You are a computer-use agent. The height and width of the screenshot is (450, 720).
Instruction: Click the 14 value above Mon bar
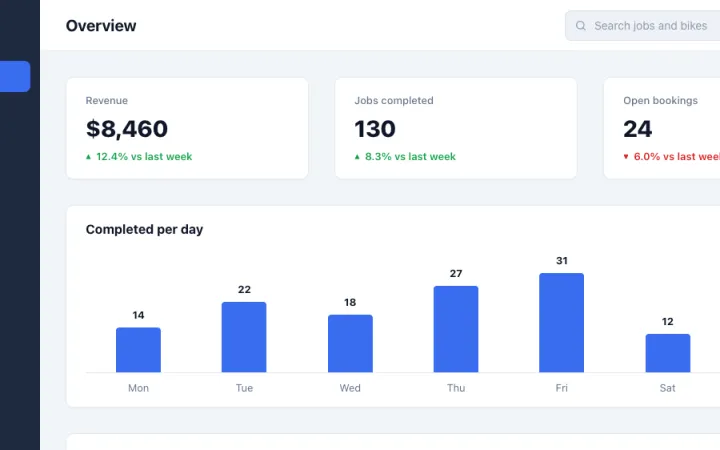coord(138,315)
